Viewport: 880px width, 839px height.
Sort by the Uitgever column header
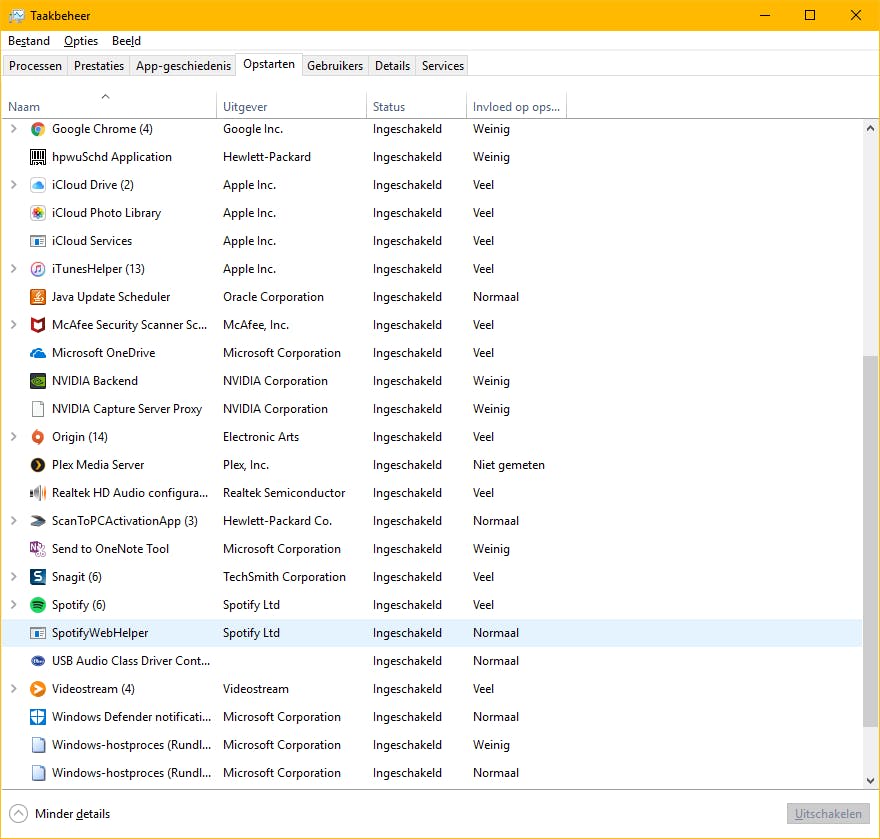pyautogui.click(x=291, y=106)
